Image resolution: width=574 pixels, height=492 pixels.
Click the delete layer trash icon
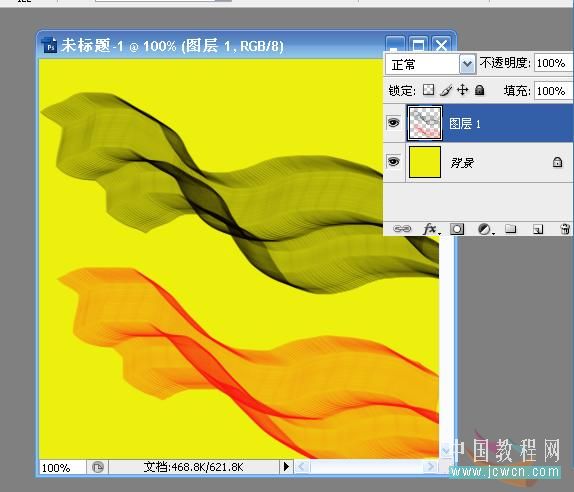point(565,229)
